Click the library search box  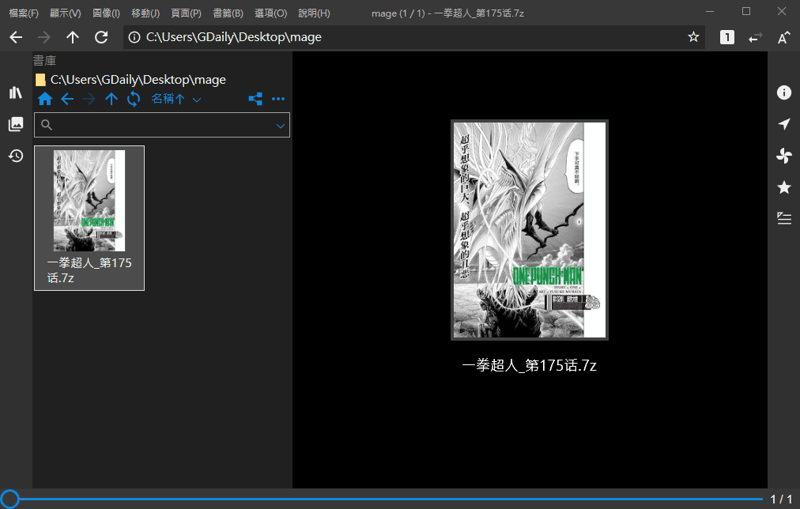162,125
